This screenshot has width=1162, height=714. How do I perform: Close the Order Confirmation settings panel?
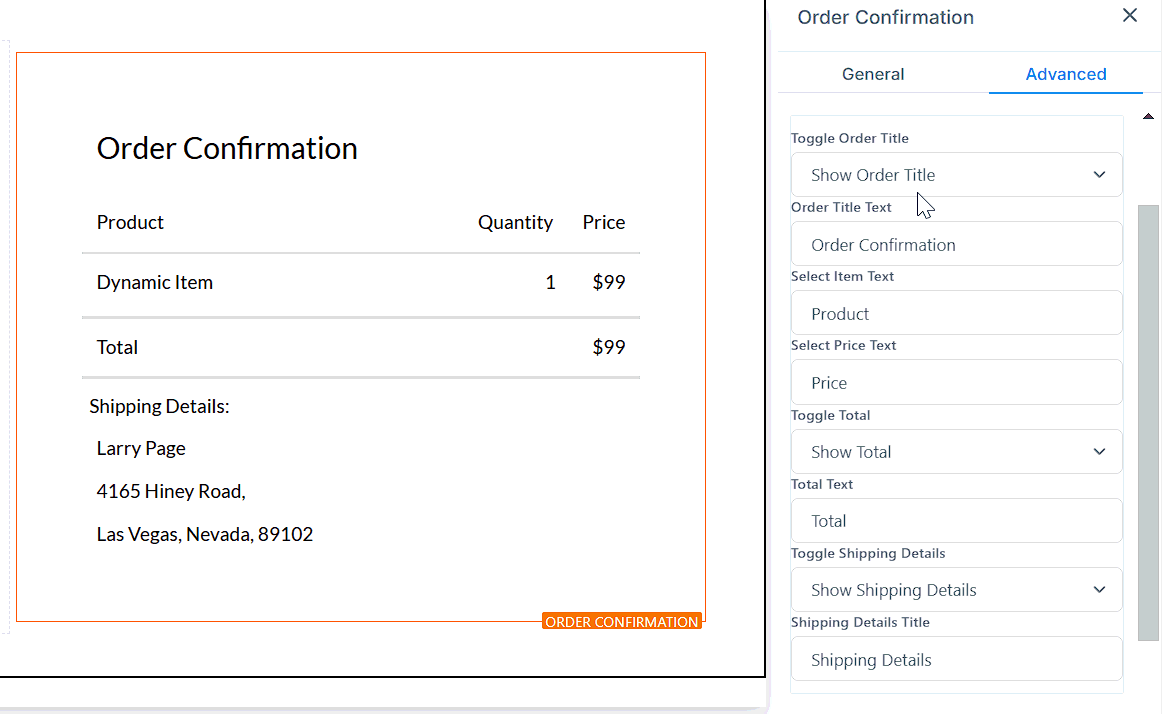click(x=1130, y=16)
